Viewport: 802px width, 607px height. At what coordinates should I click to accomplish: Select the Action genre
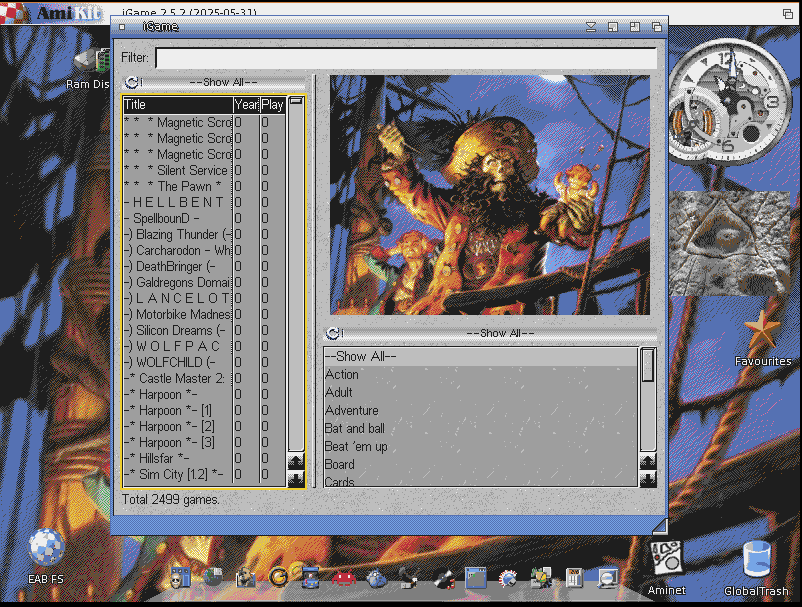[x=481, y=374]
